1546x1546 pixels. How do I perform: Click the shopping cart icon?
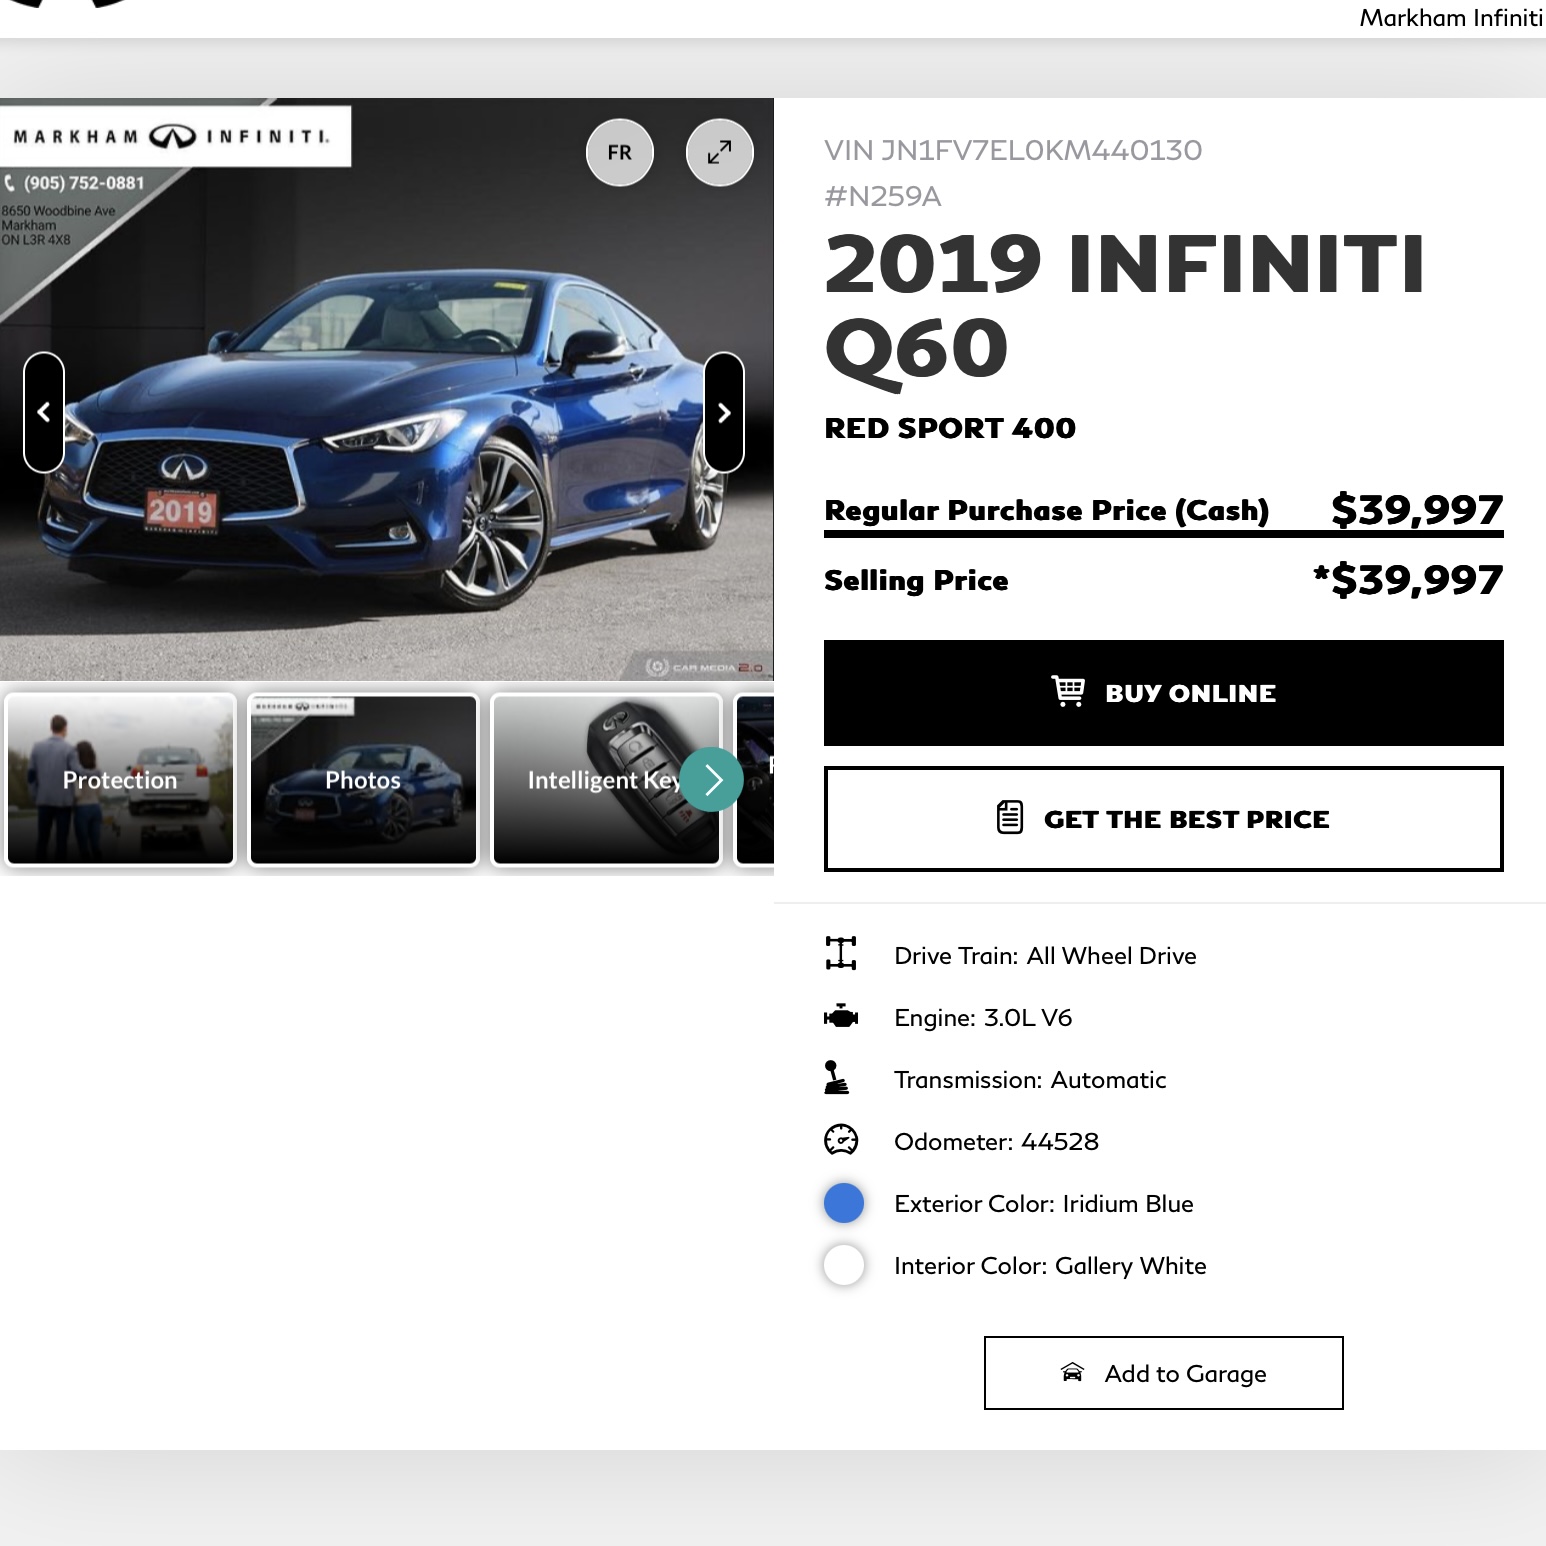pyautogui.click(x=1068, y=691)
